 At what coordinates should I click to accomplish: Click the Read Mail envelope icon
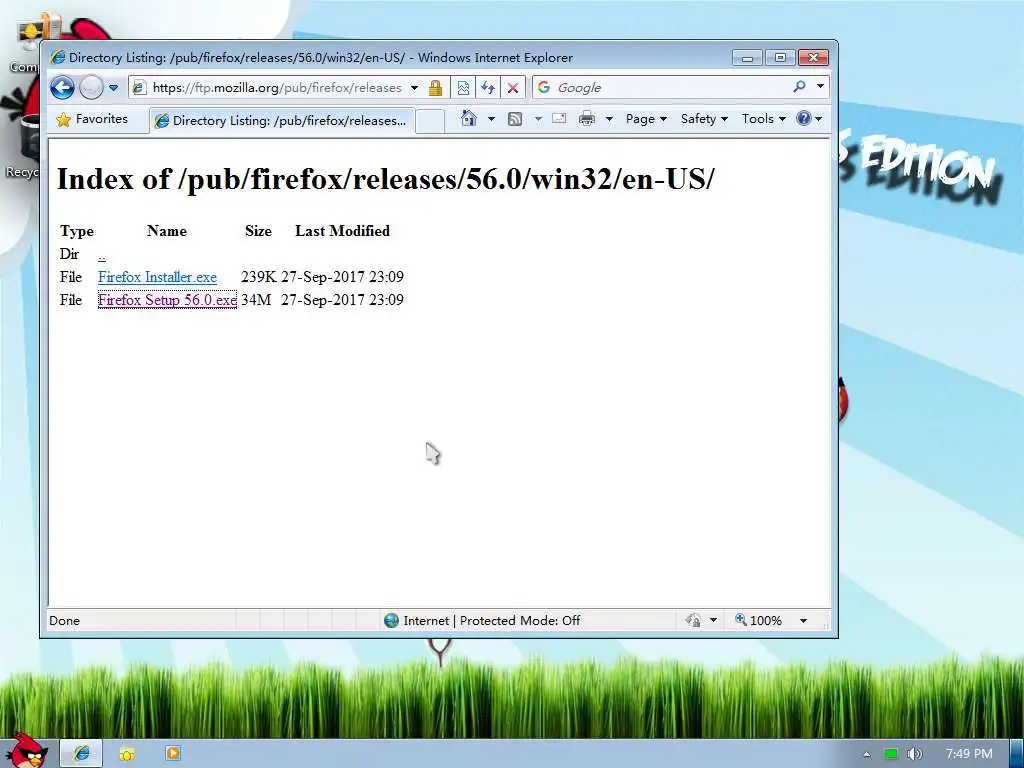point(559,118)
